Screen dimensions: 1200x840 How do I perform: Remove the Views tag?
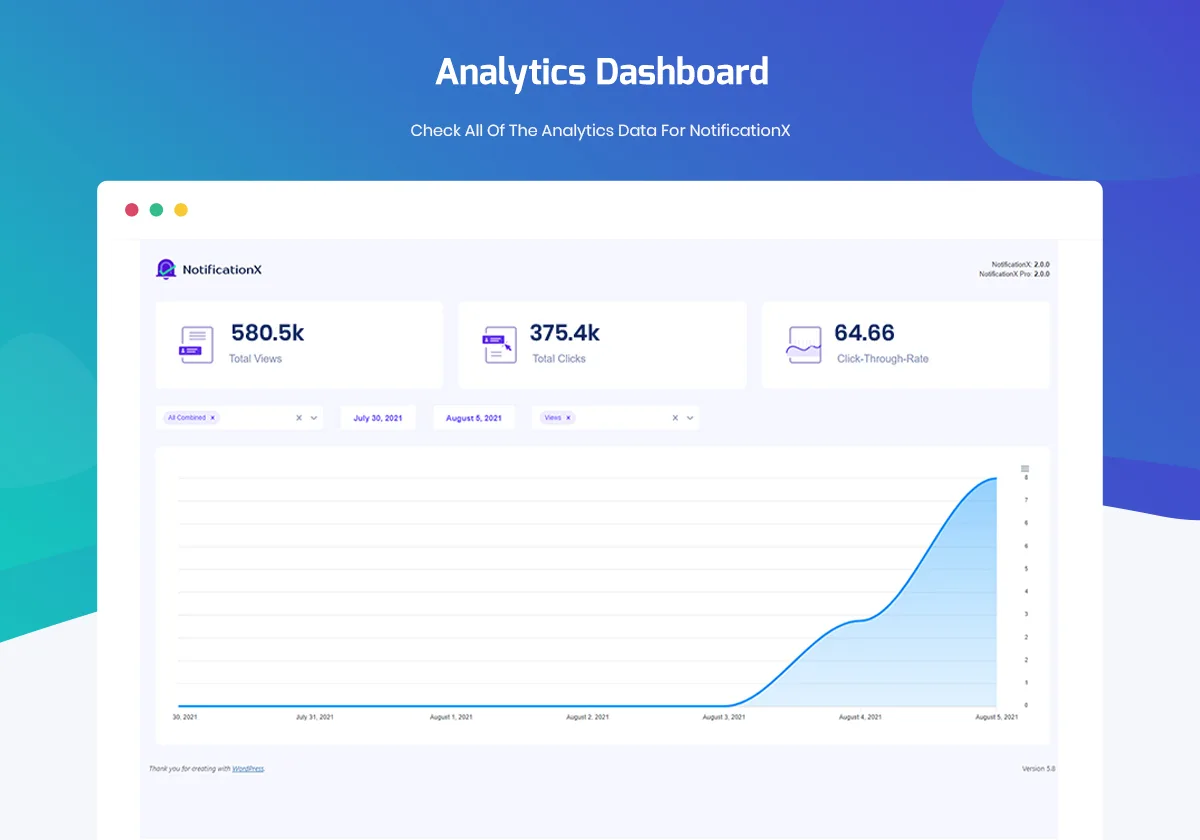point(568,418)
